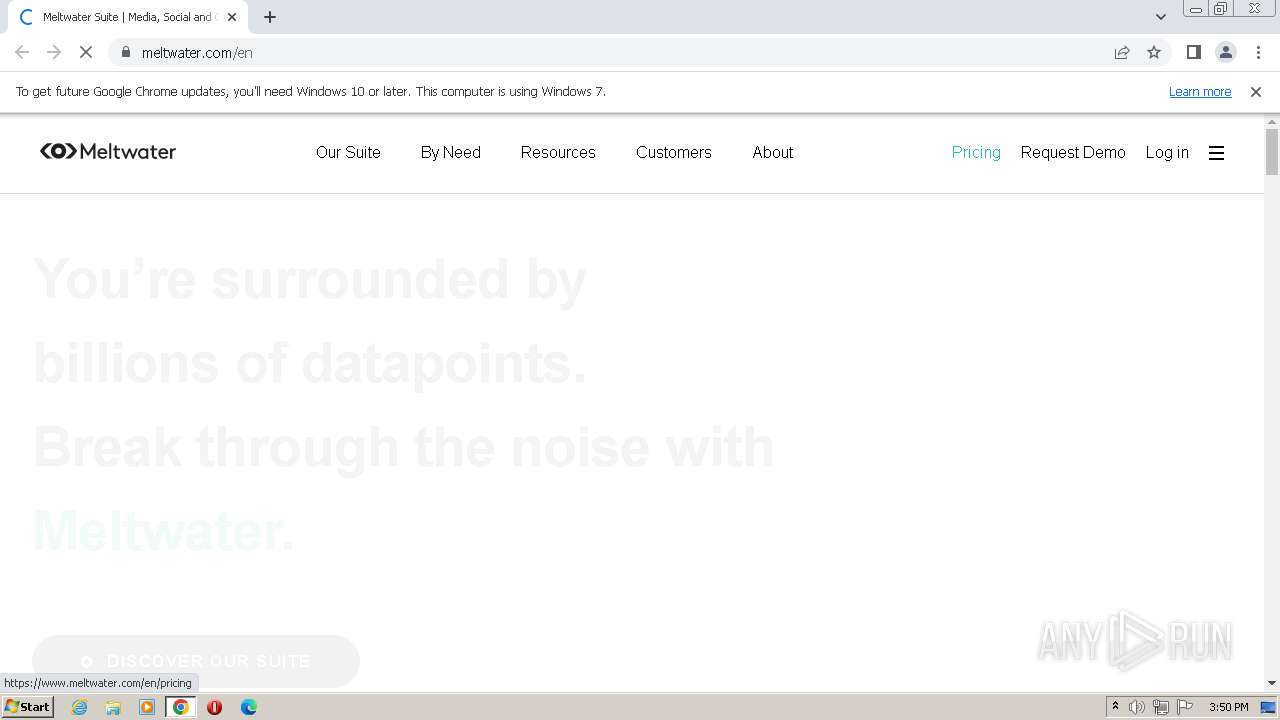This screenshot has height=720, width=1280.
Task: Open the network tray icon
Action: coord(1161,707)
